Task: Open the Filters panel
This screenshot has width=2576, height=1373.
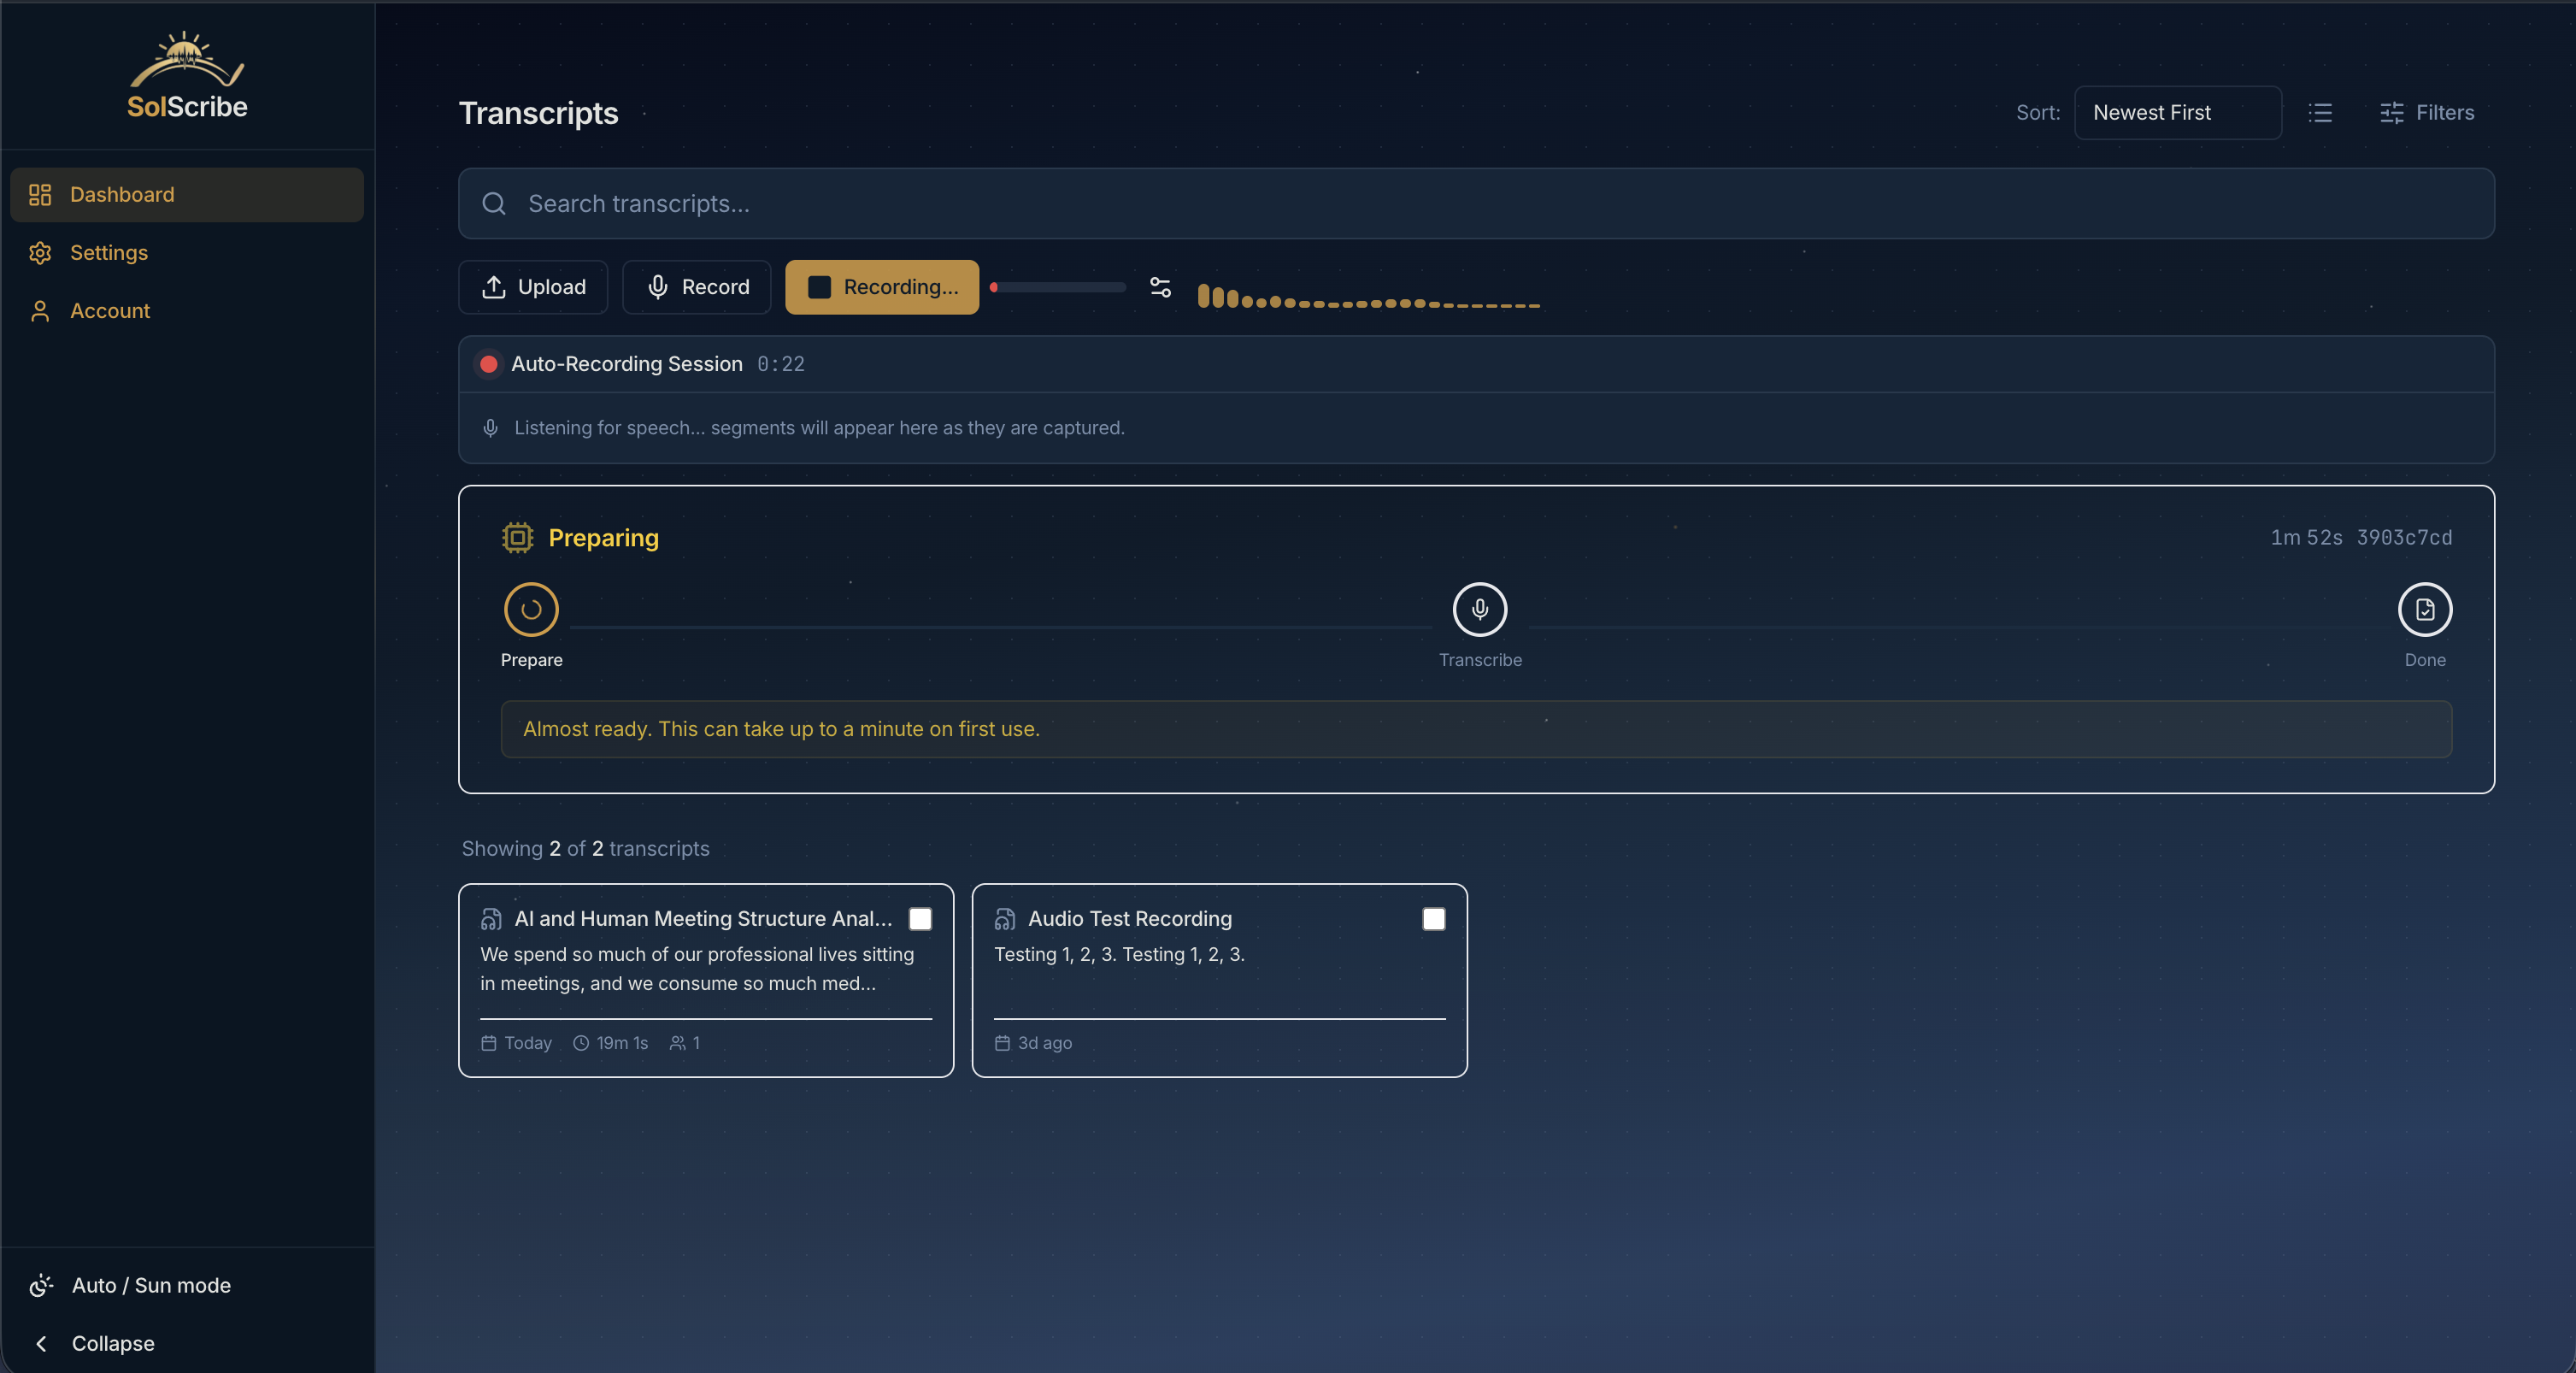Action: (2429, 112)
